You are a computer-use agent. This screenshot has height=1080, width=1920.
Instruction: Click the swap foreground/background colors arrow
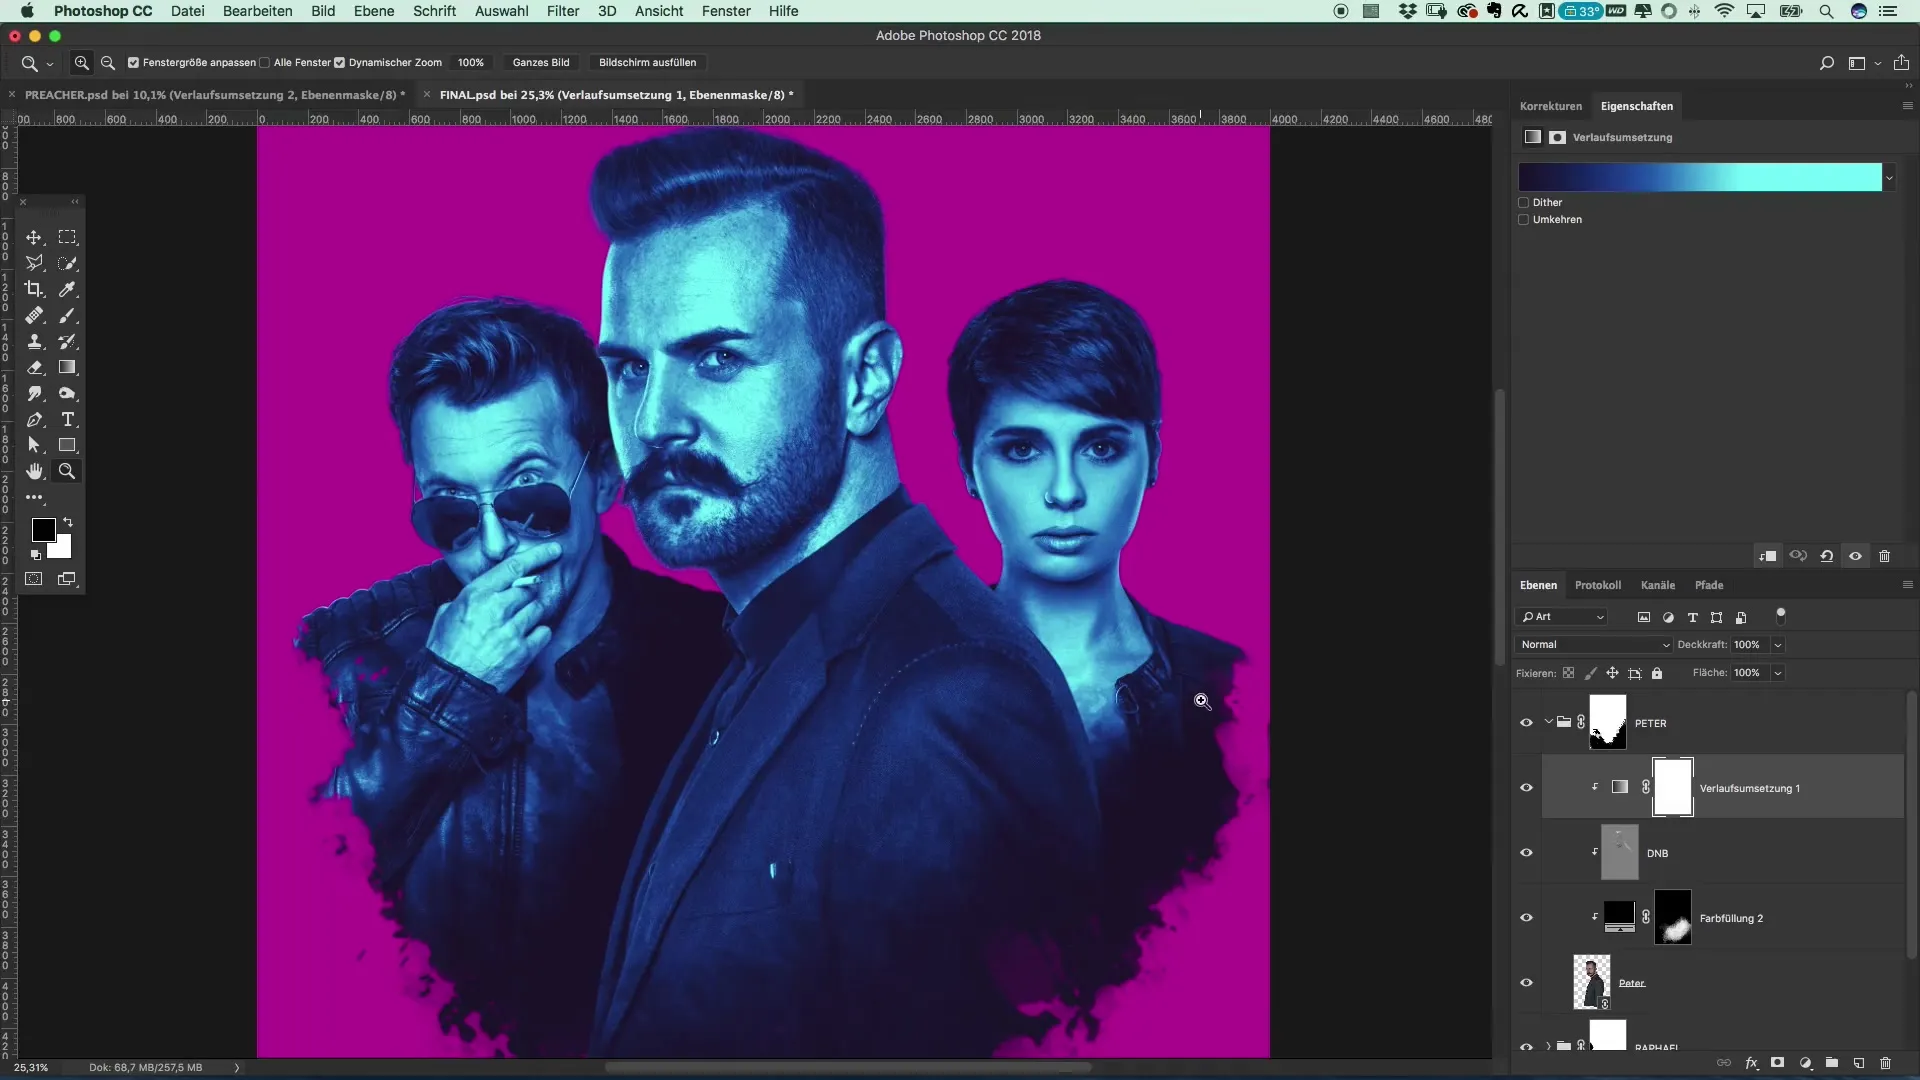click(x=68, y=522)
